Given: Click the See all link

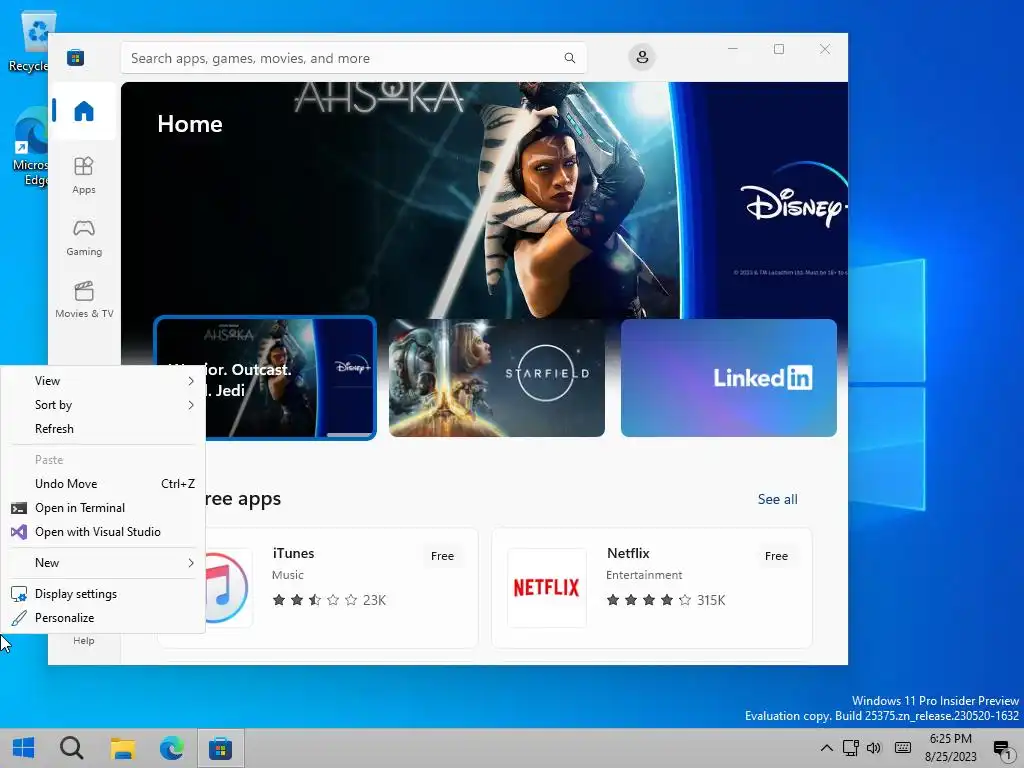Looking at the screenshot, I should 777,500.
